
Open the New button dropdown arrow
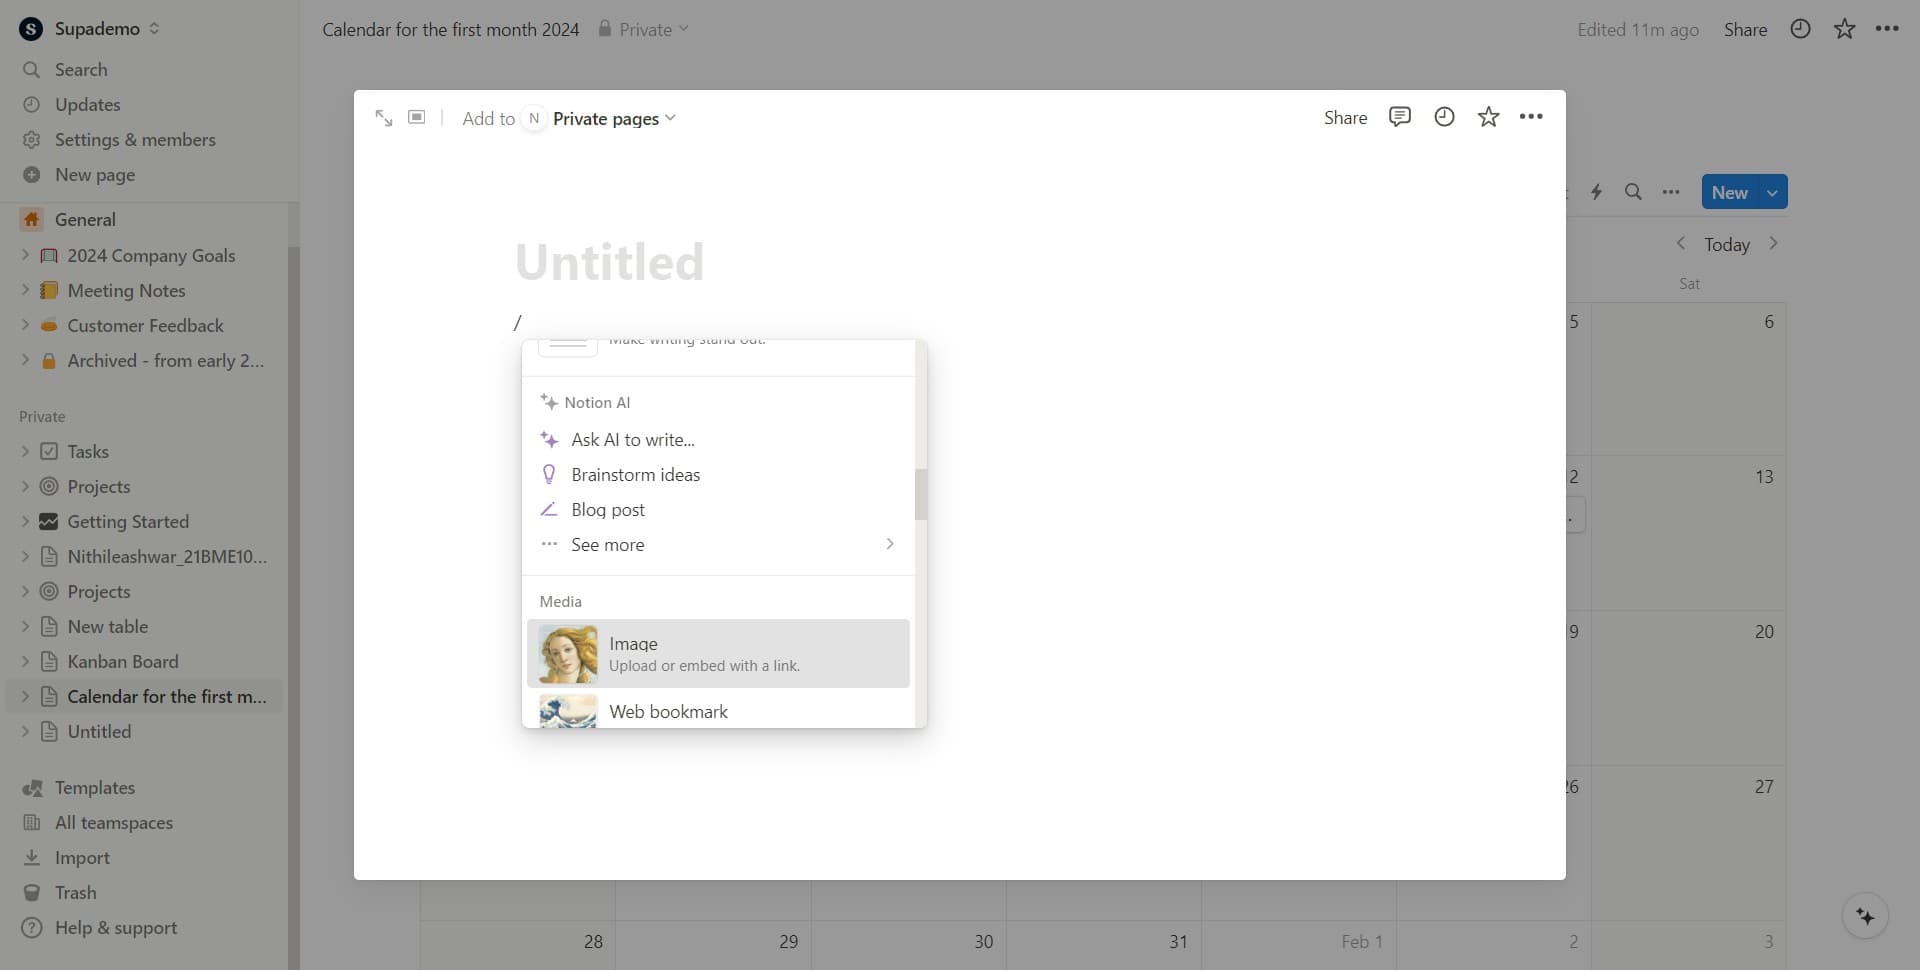pyautogui.click(x=1772, y=191)
